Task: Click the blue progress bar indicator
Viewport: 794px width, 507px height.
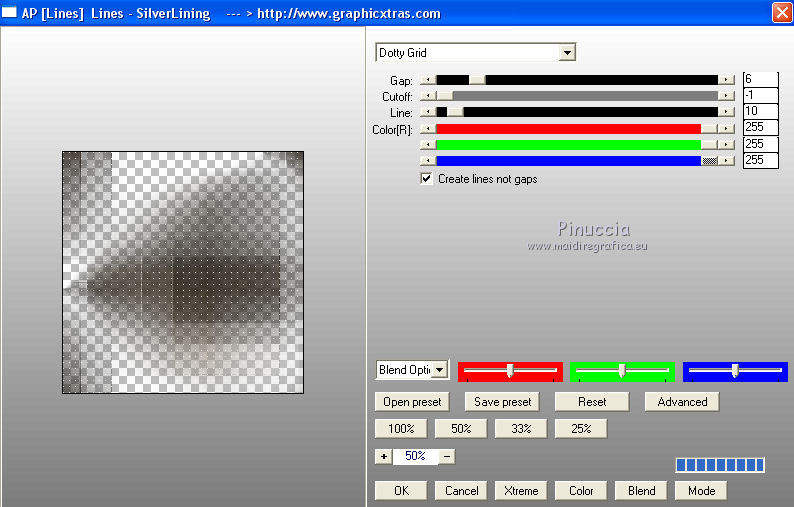Action: click(x=720, y=465)
